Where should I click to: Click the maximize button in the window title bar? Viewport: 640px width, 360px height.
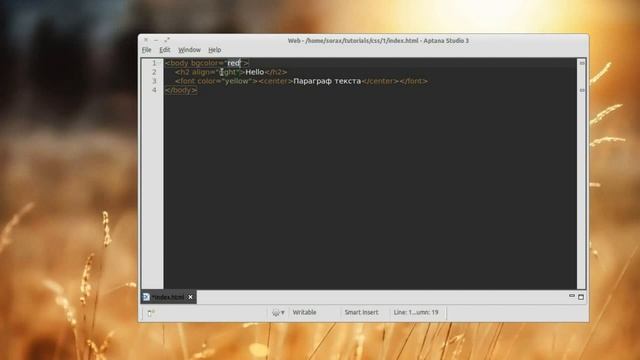click(x=167, y=40)
